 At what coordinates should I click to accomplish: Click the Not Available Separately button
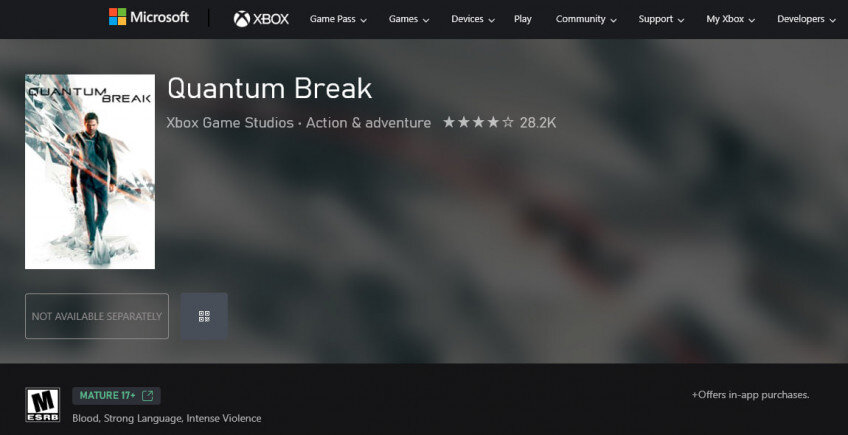(97, 316)
